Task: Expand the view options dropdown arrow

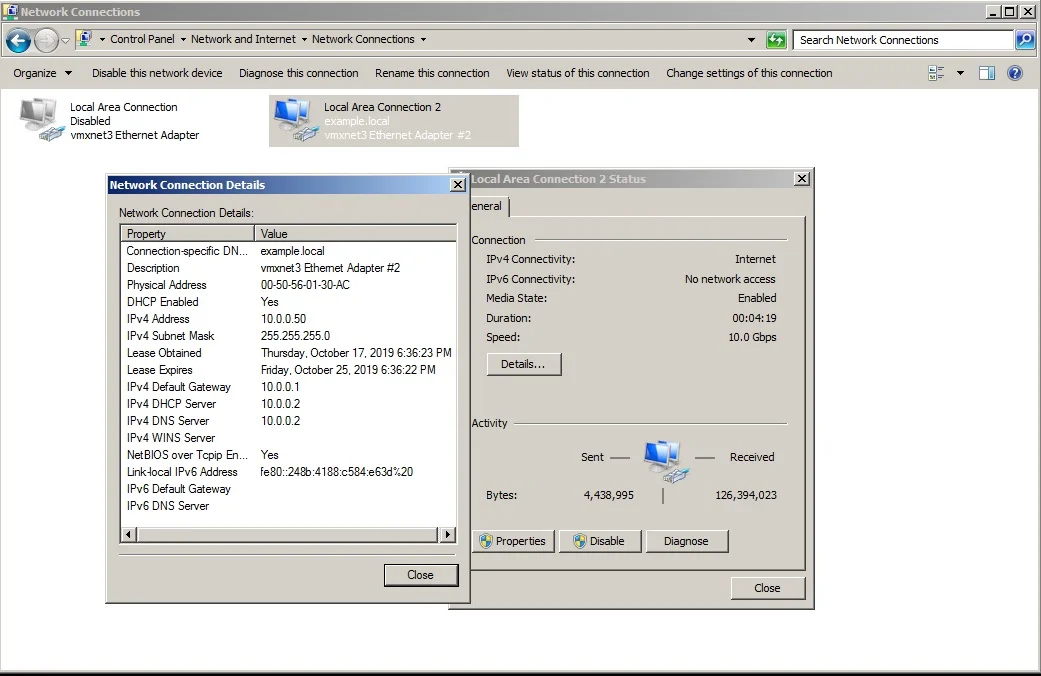Action: tap(960, 73)
